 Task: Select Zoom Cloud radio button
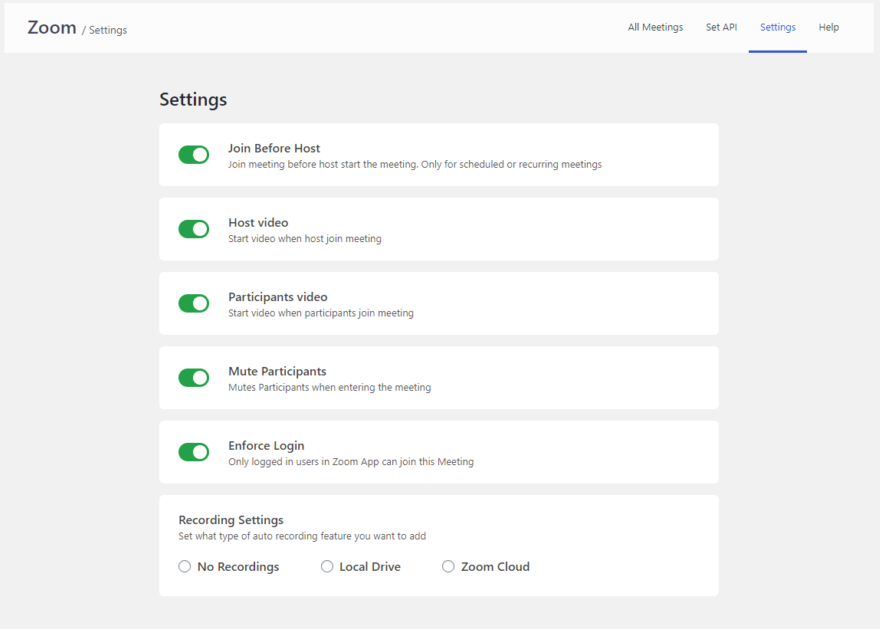448,566
